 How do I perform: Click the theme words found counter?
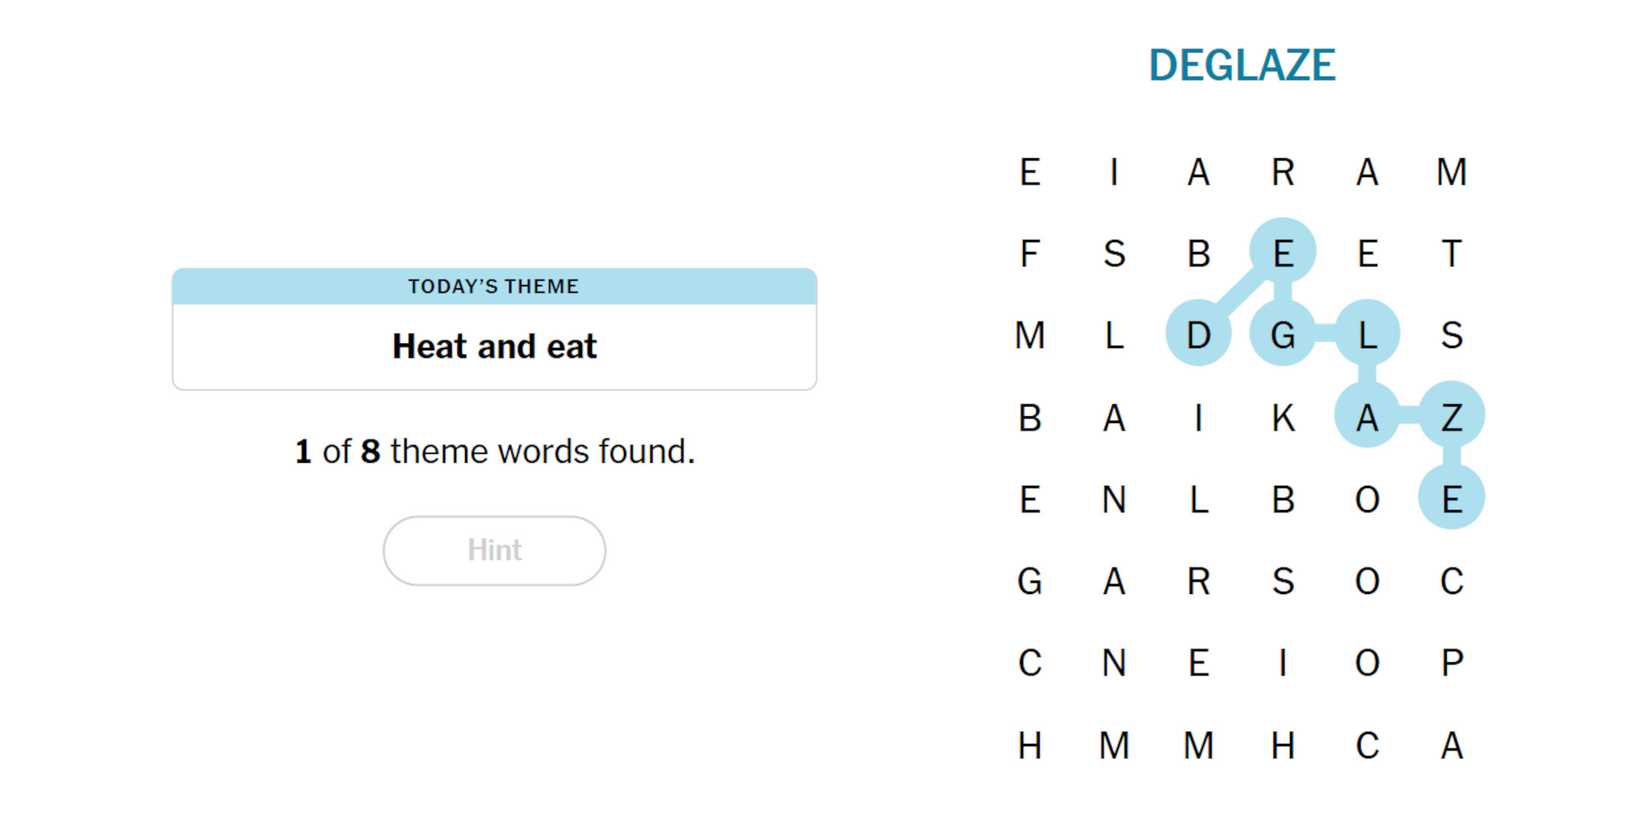coord(494,452)
